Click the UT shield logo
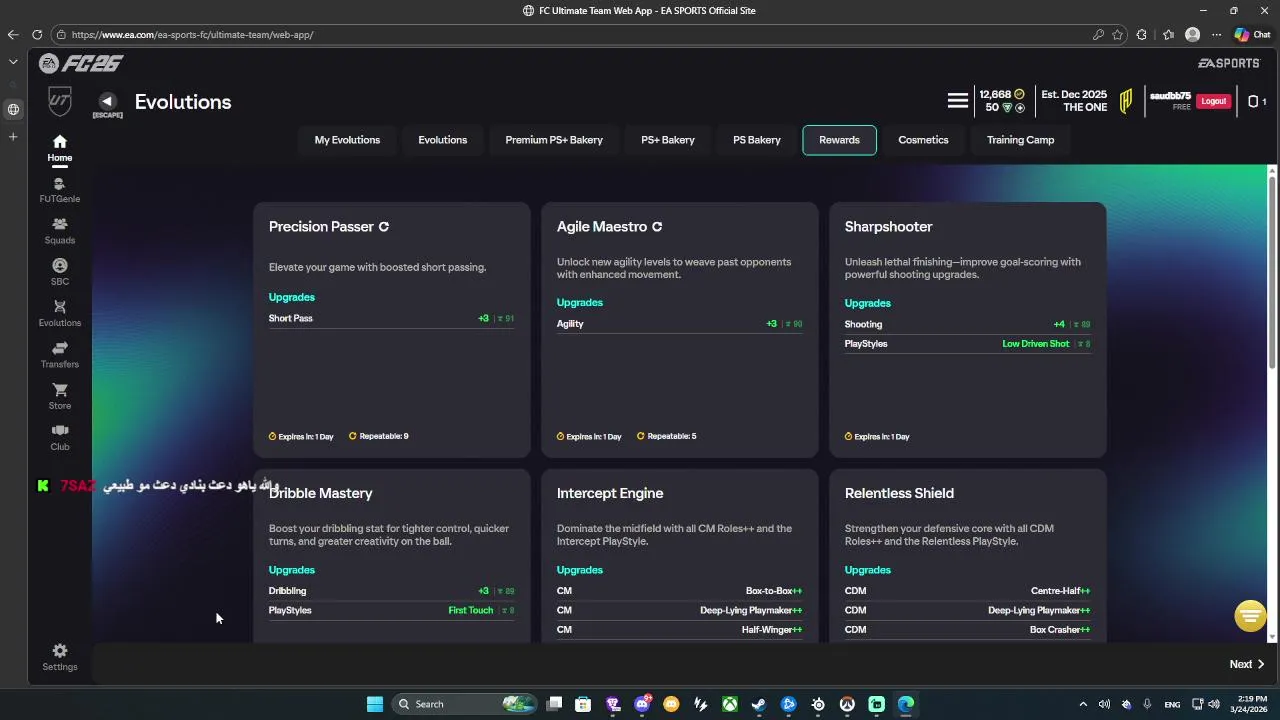The width and height of the screenshot is (1280, 720). click(60, 101)
